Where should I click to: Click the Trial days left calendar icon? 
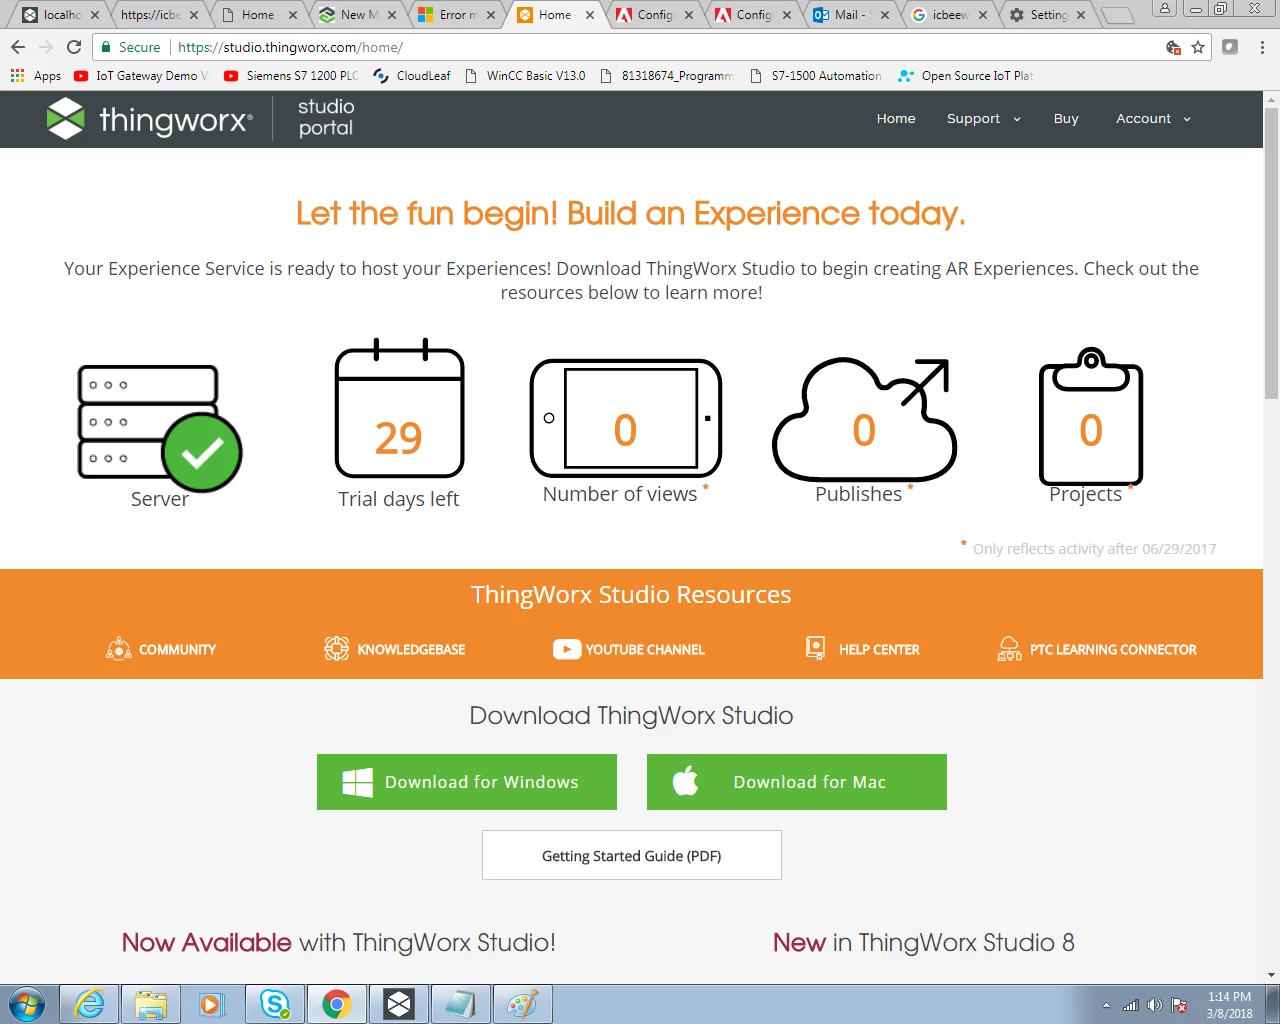click(399, 408)
